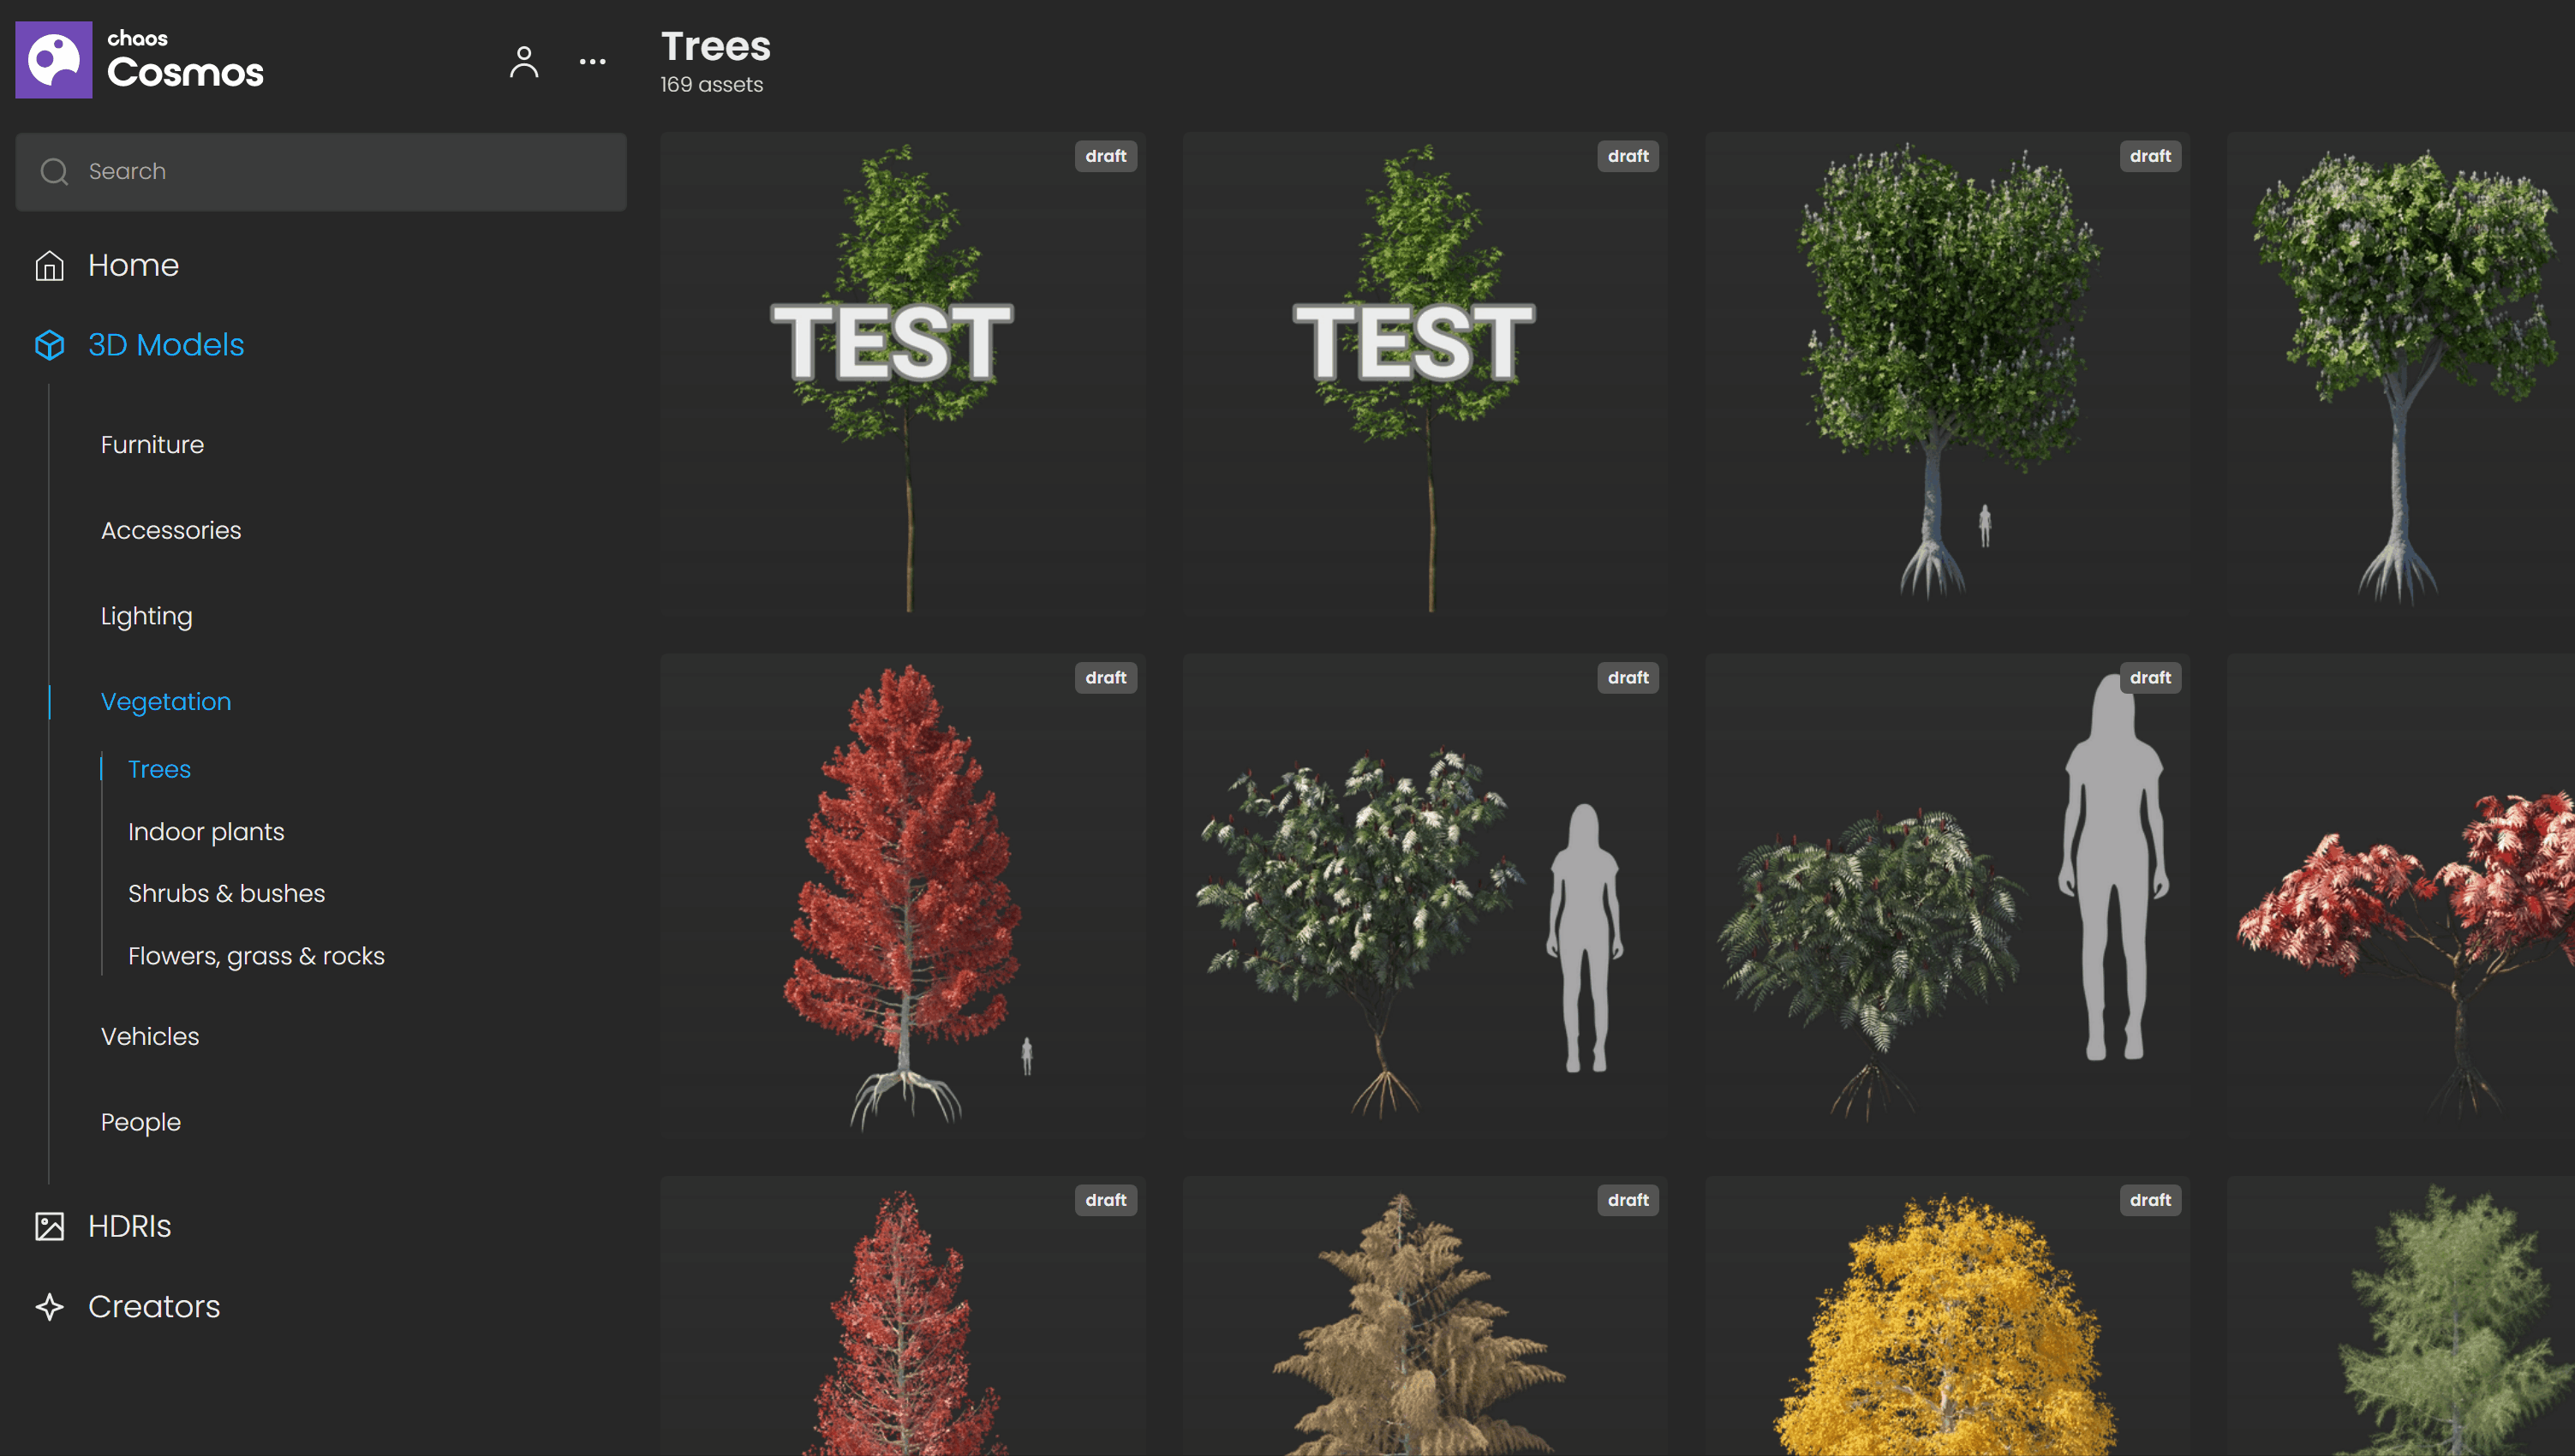The image size is (2575, 1456).
Task: Open Shrubs & bushes subcategory
Action: 227,893
